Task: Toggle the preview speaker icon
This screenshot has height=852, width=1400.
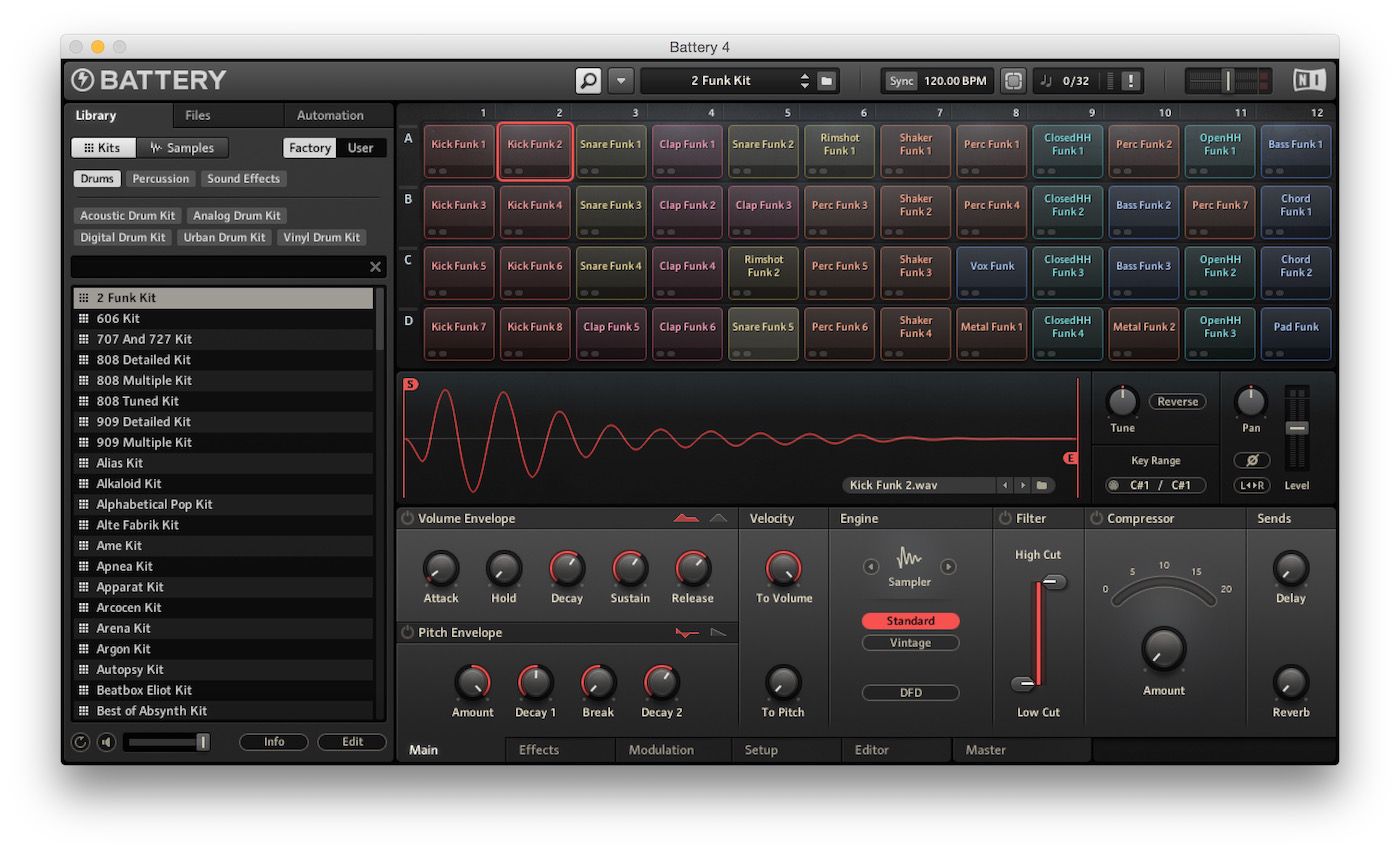Action: (x=106, y=743)
